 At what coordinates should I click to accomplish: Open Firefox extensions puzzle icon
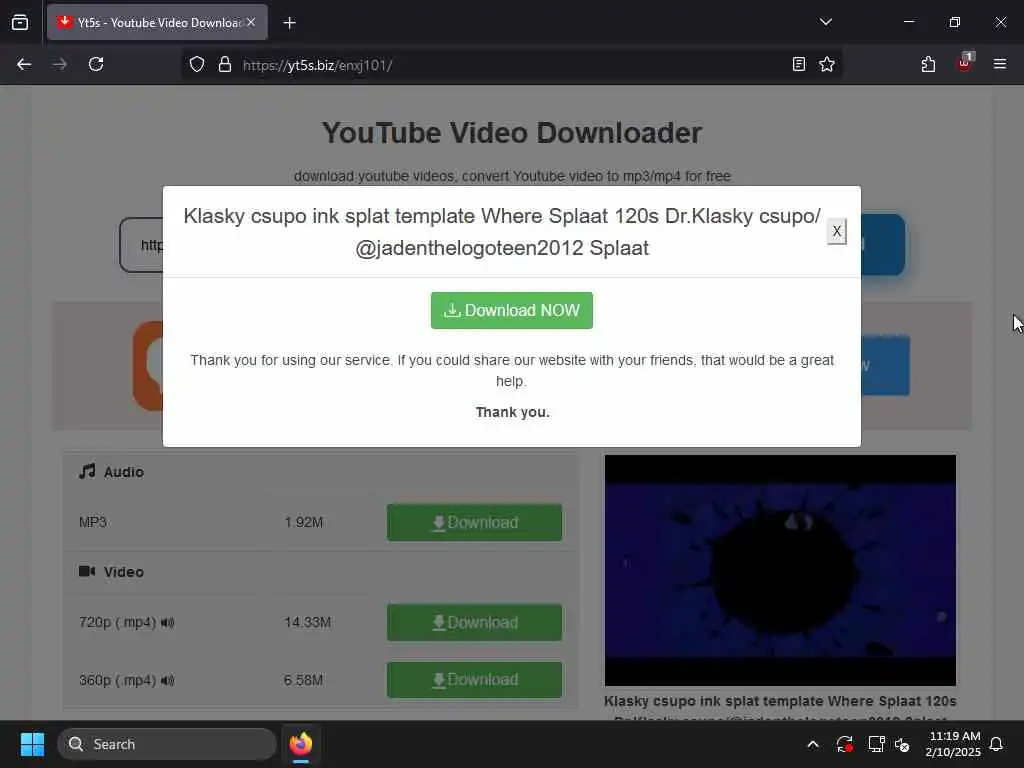tap(928, 64)
